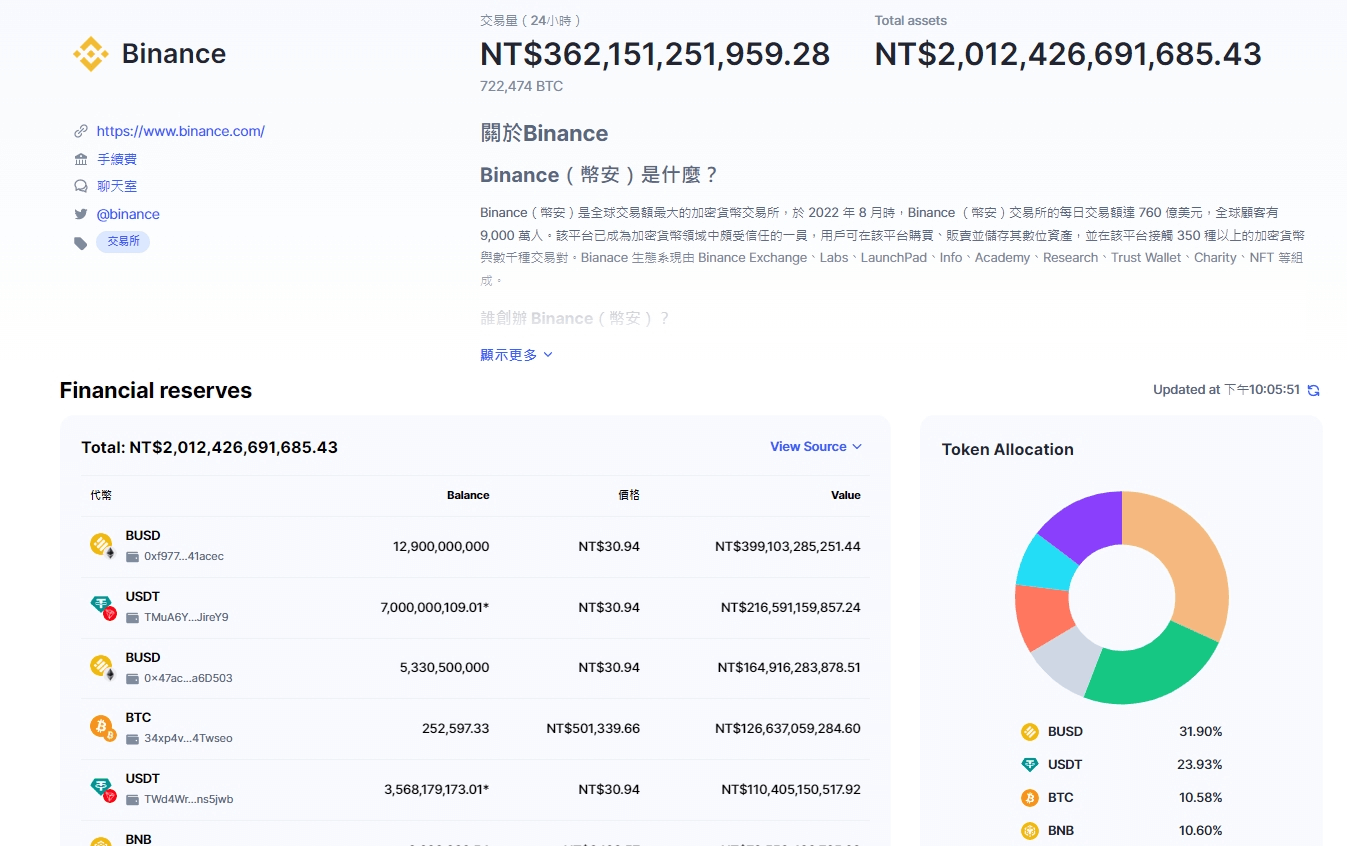Click the Binance name heading by the logo
The width and height of the screenshot is (1347, 846).
174,54
